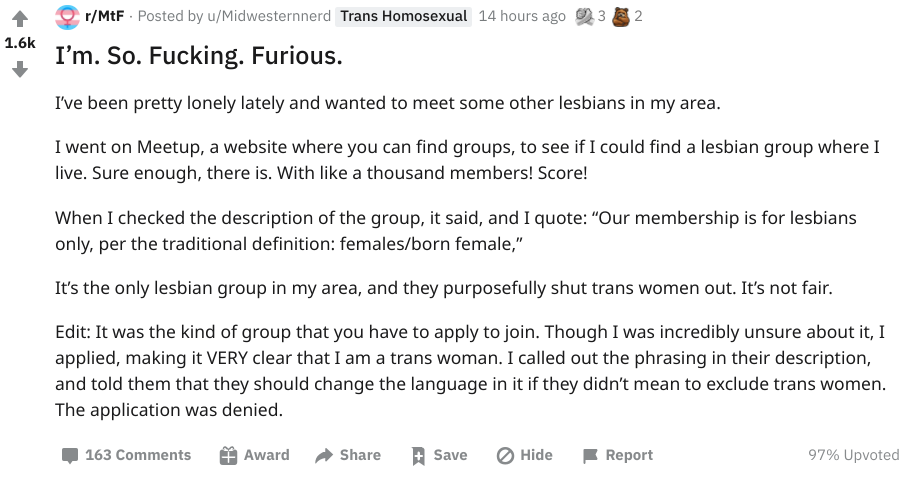This screenshot has width=915, height=480.
Task: Downvote the post with the down arrow
Action: (19, 69)
